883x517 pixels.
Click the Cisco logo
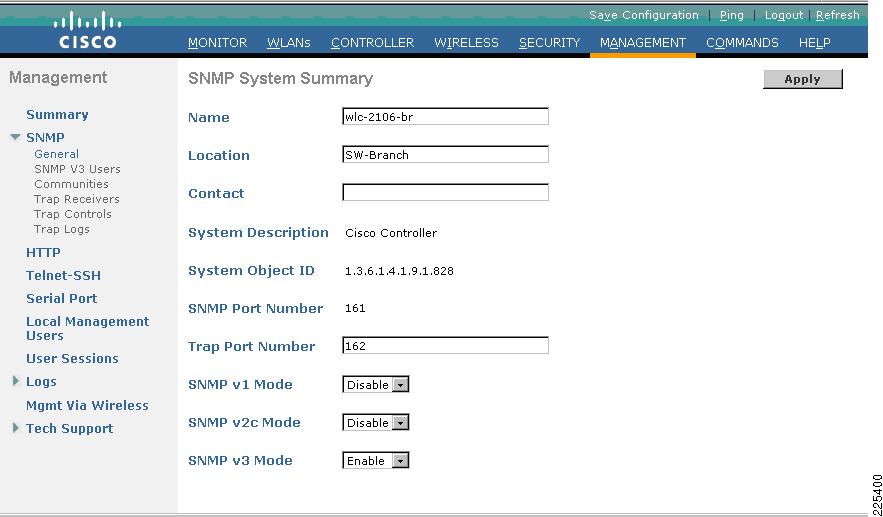click(87, 32)
